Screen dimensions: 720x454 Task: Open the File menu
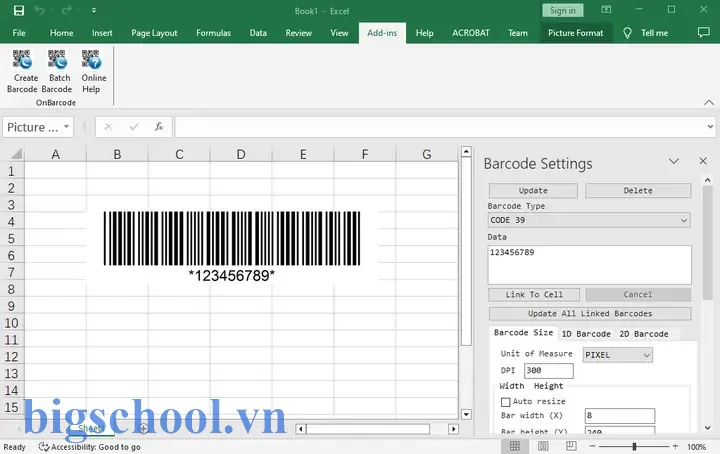(19, 33)
